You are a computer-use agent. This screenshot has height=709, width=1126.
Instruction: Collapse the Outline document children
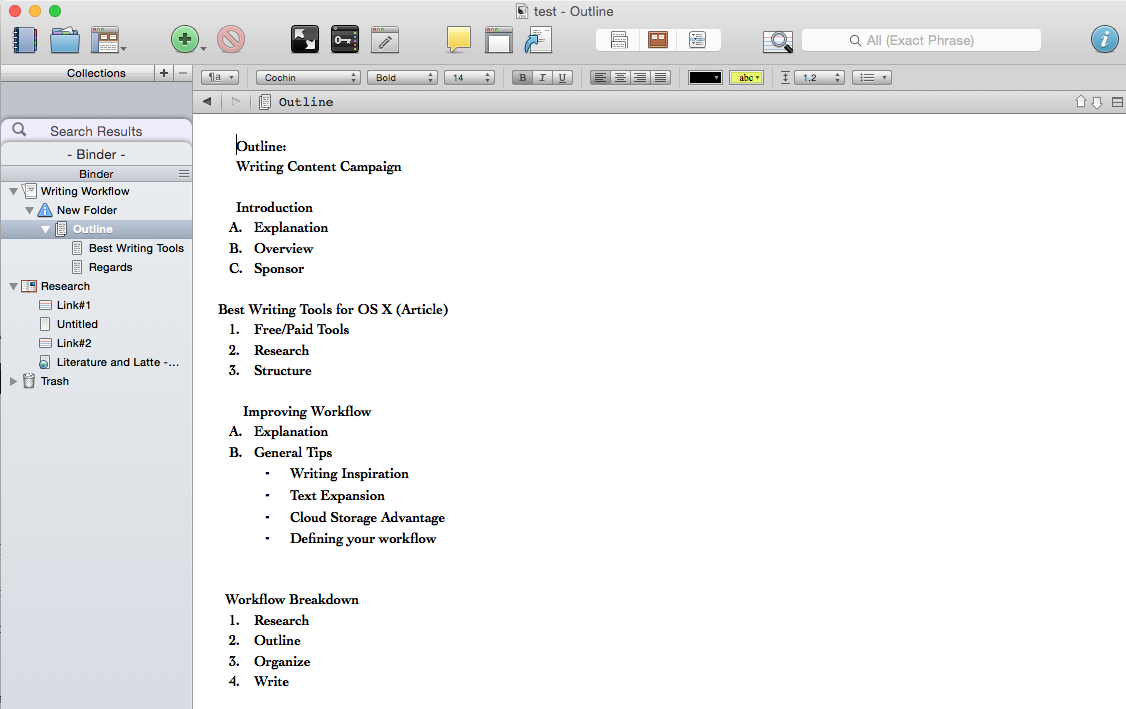pos(45,229)
